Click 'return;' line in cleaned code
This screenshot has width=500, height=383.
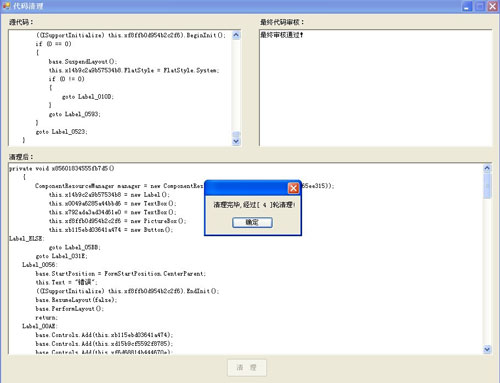click(x=47, y=317)
